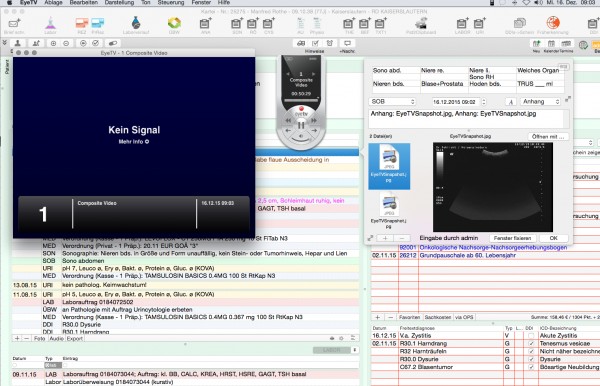Image resolution: width=600 pixels, height=386 pixels.
Task: Pause playback on the EyeTV remote
Action: coord(301,125)
